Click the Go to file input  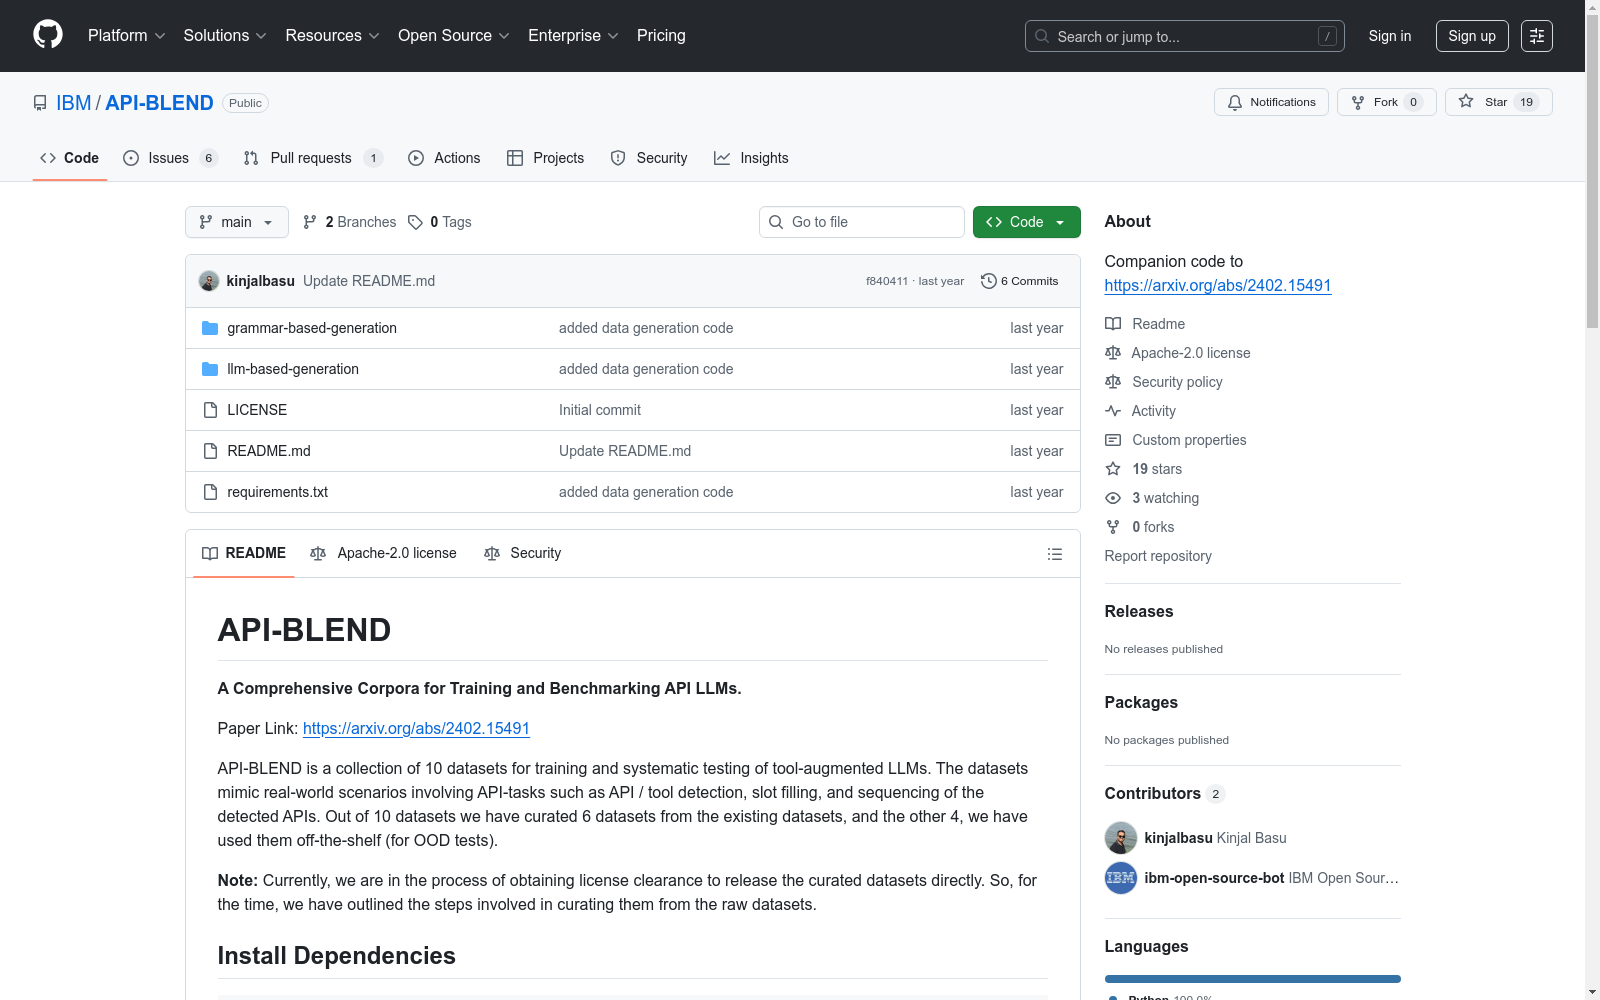pyautogui.click(x=862, y=222)
